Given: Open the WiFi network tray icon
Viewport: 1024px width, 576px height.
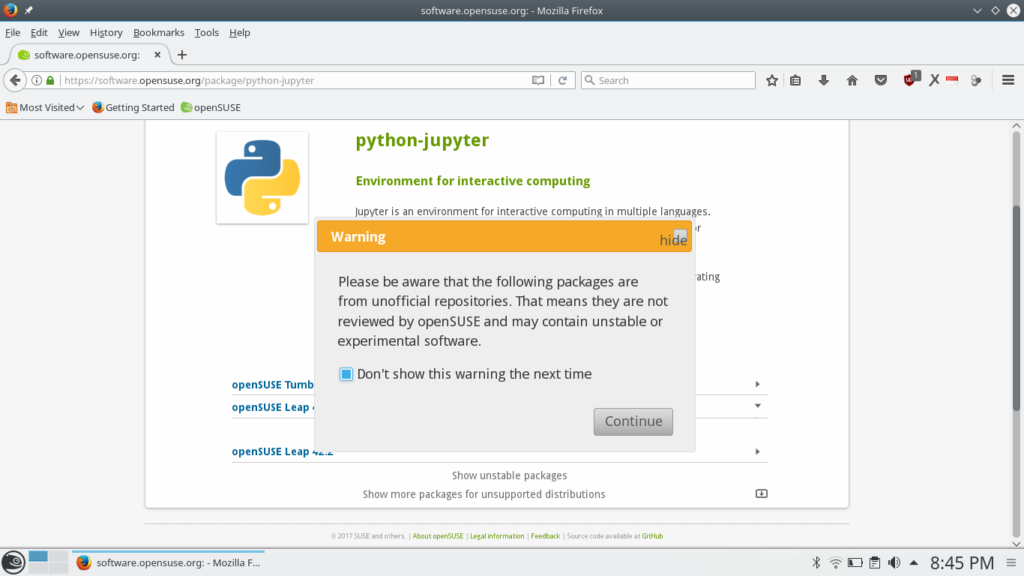Looking at the screenshot, I should click(835, 562).
